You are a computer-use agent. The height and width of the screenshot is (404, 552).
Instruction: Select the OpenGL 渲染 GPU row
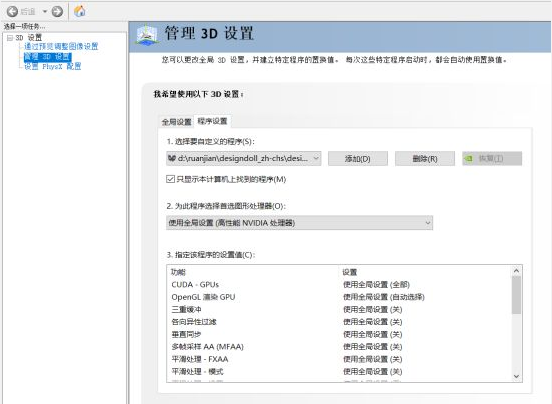[339, 297]
